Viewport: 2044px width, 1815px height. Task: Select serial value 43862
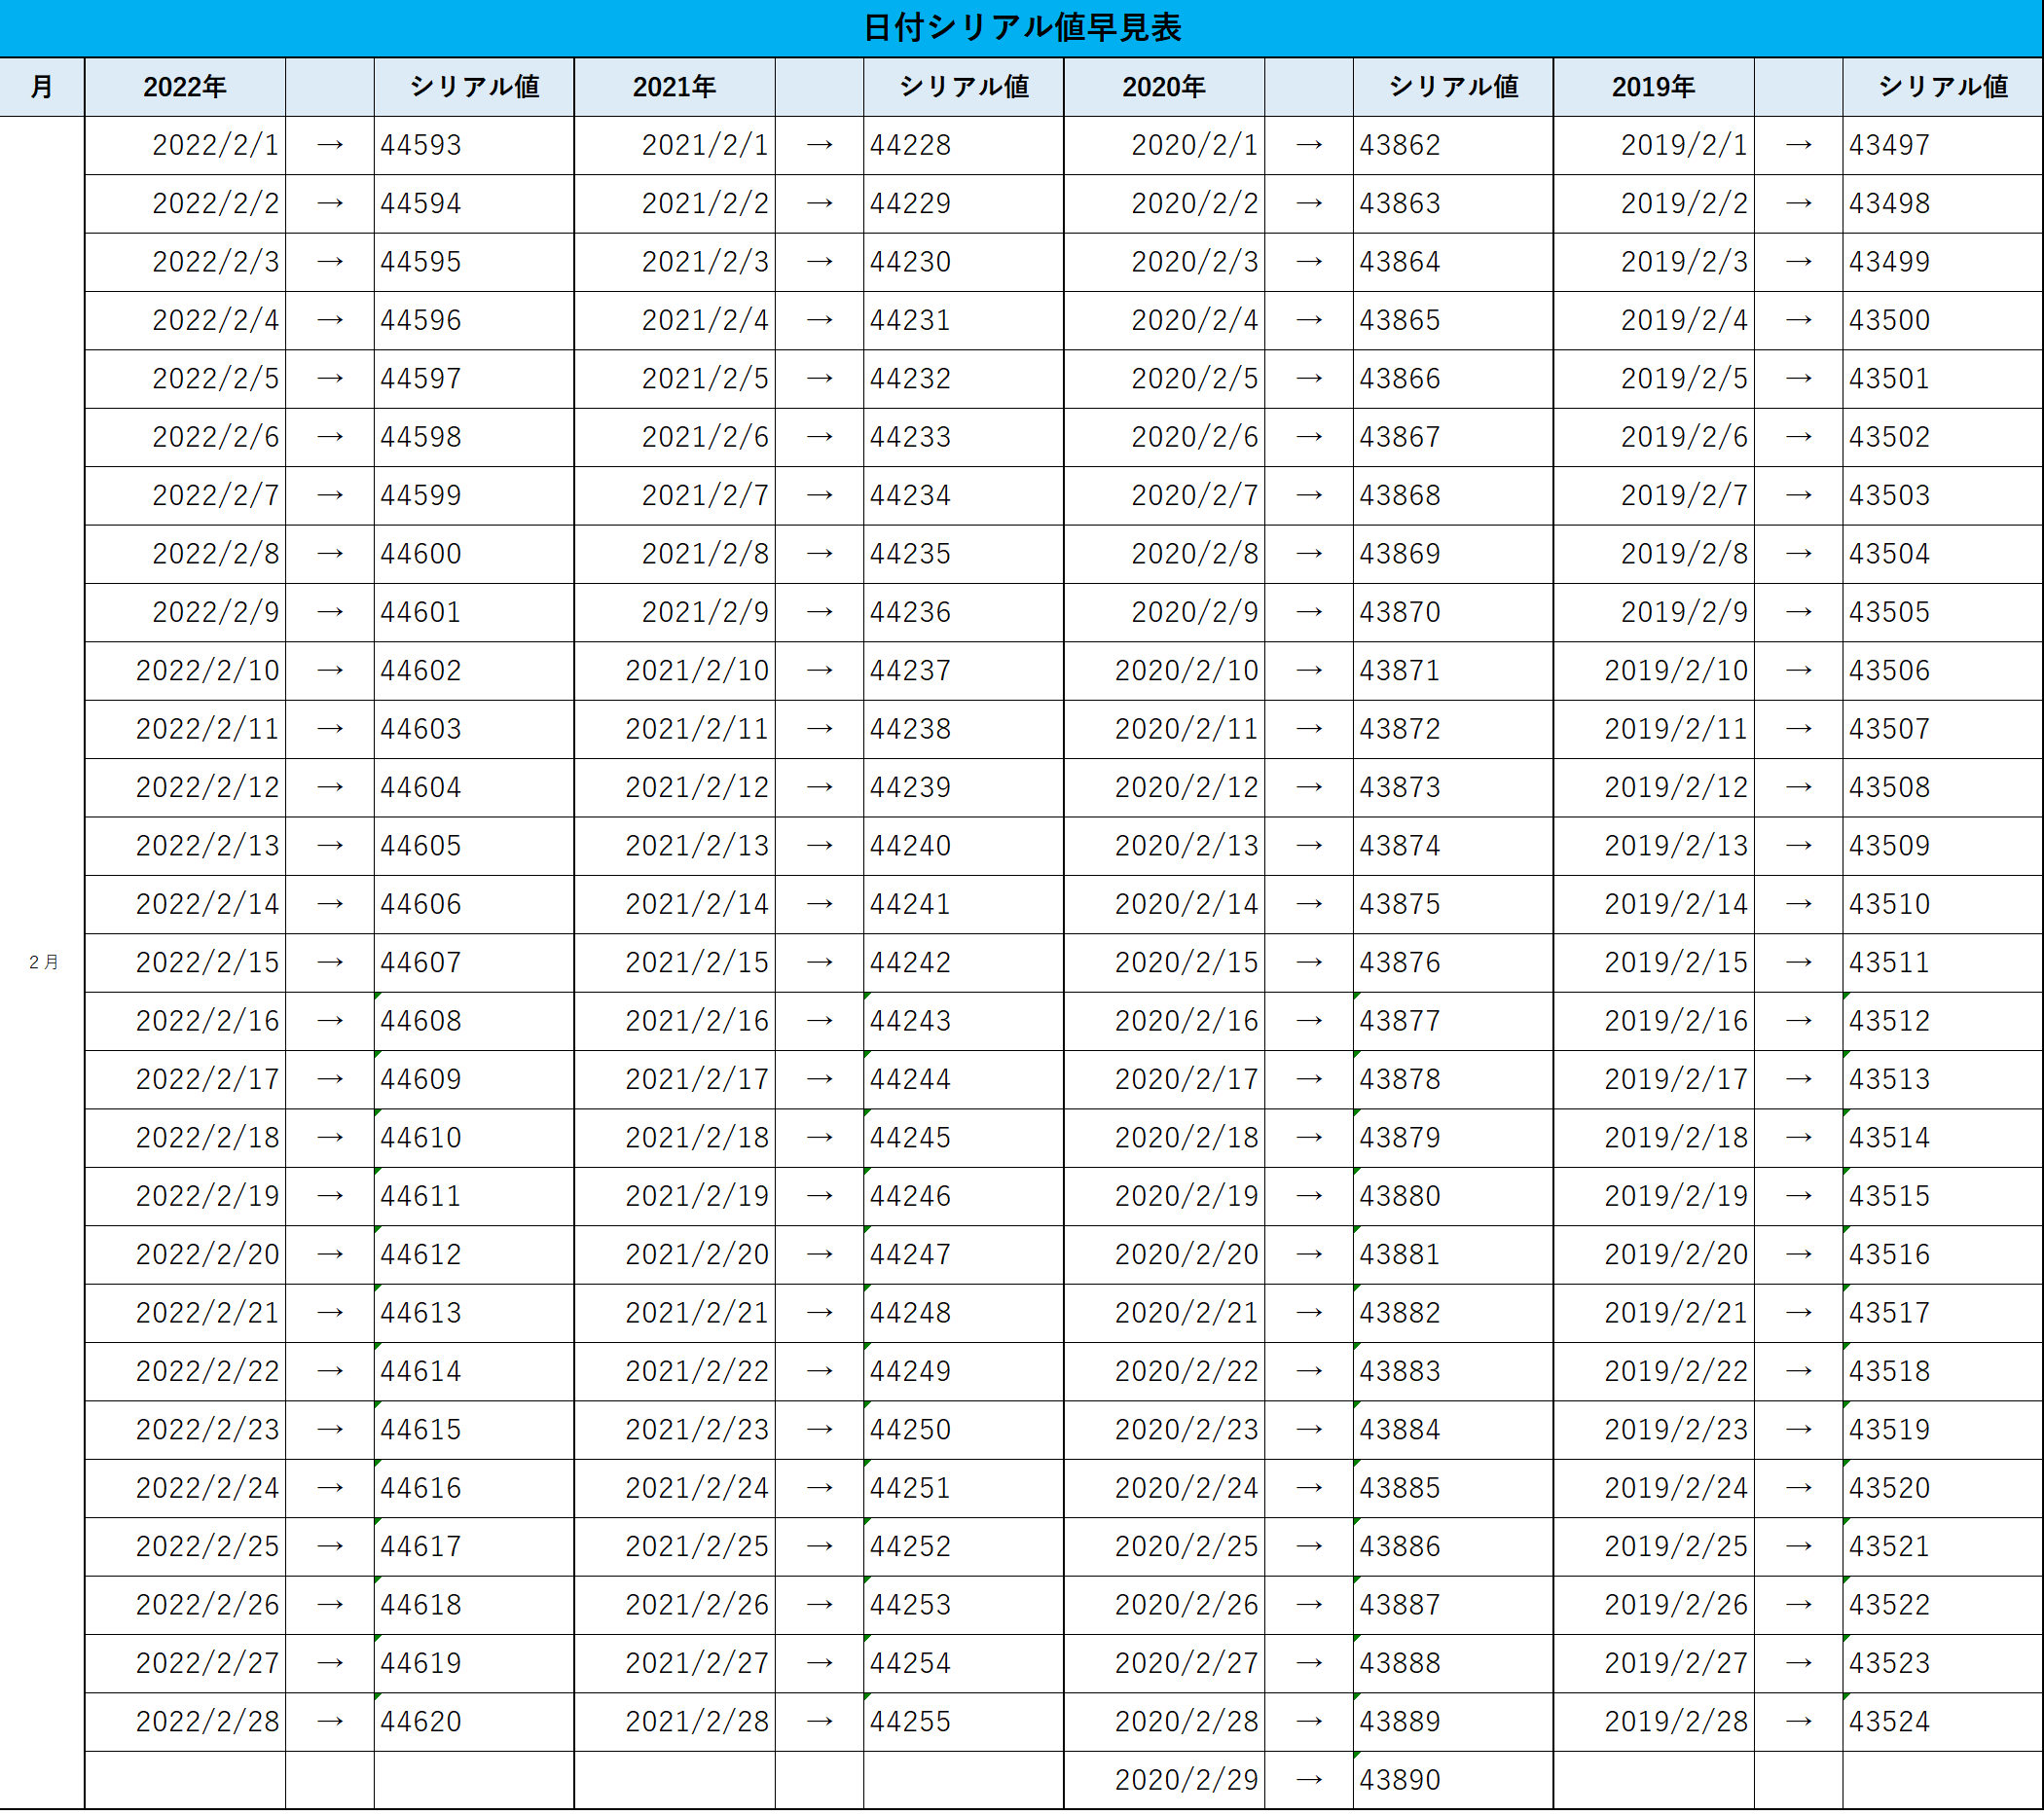[1453, 146]
